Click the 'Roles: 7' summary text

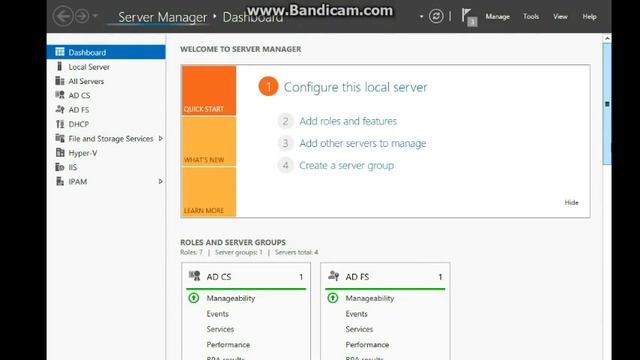pos(191,252)
